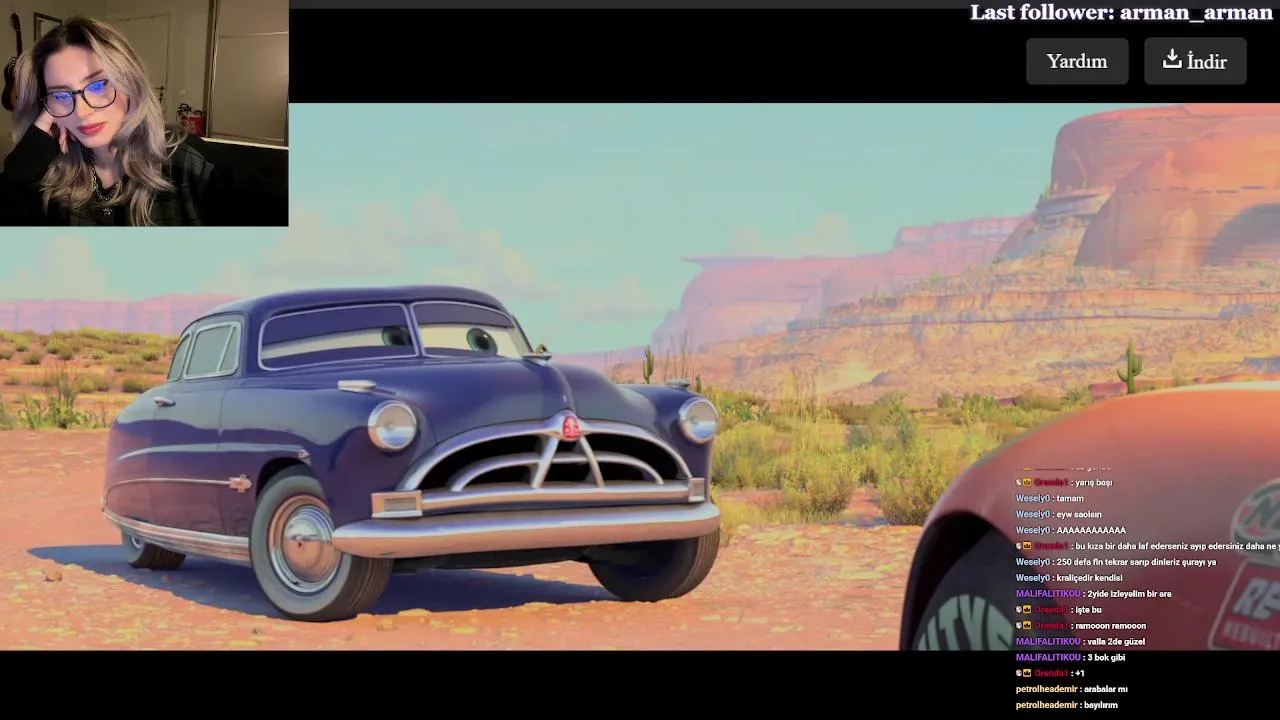Click crown badge beside 'yarış başı' message
1280x720 pixels.
point(1027,482)
